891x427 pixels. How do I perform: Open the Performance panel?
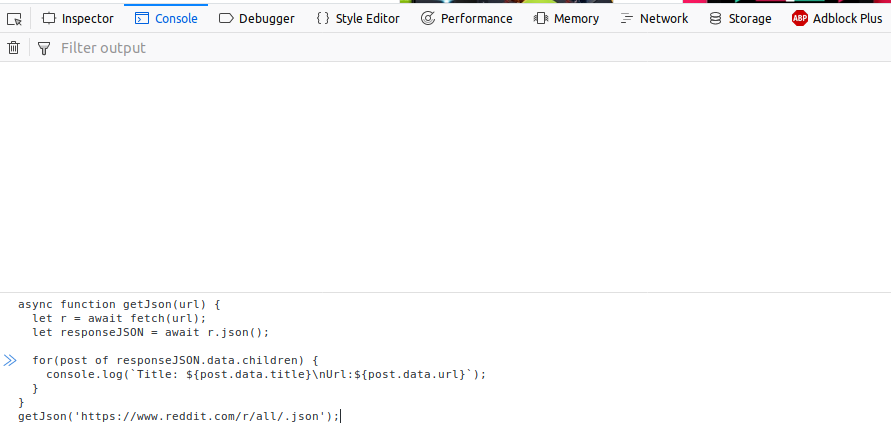click(x=467, y=19)
